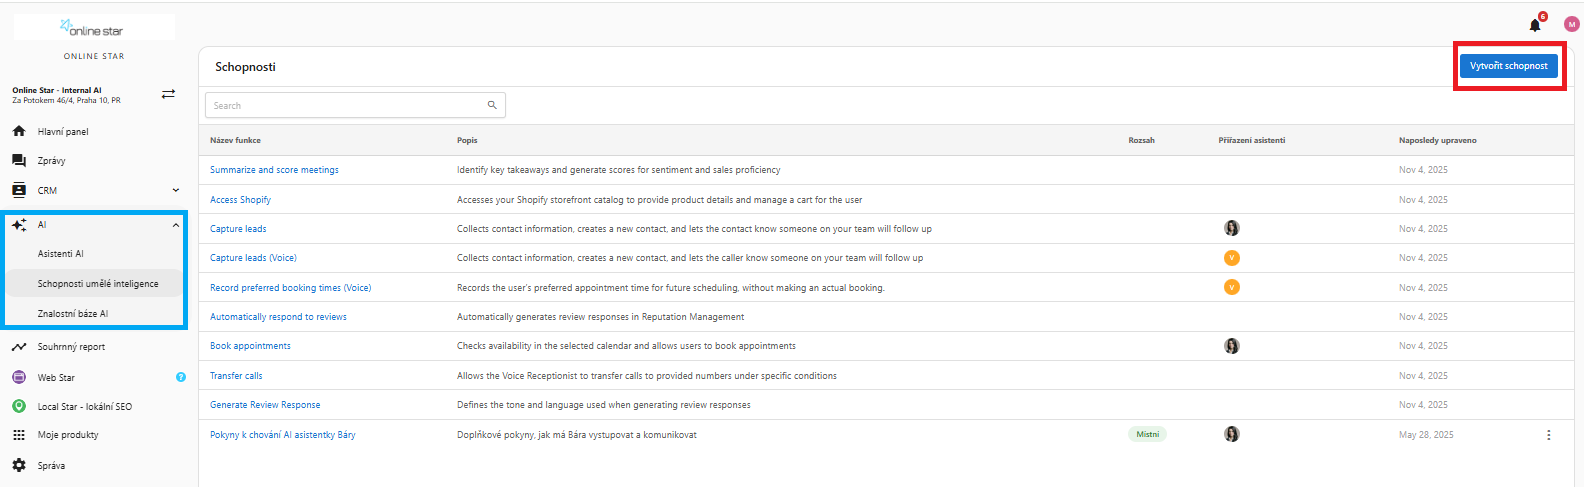Open three-dot menu for Pokyny k chování row
1584x487 pixels.
[1549, 435]
